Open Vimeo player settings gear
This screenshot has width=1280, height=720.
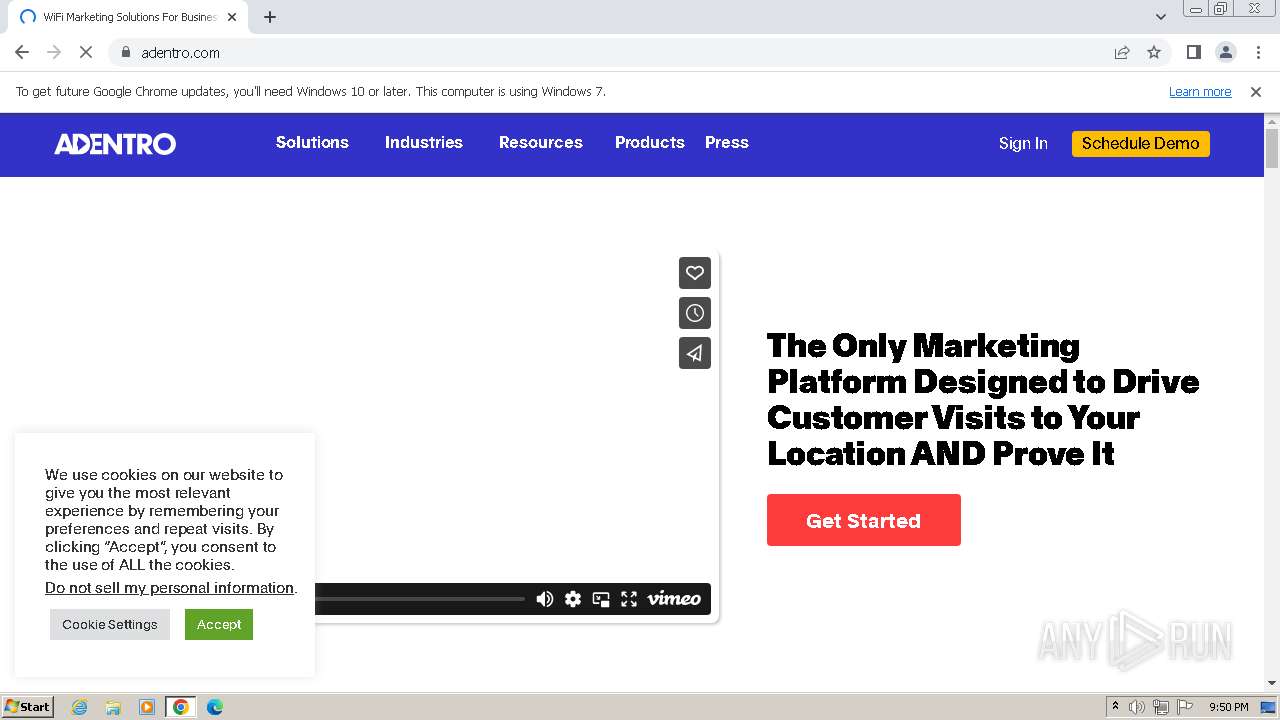573,599
